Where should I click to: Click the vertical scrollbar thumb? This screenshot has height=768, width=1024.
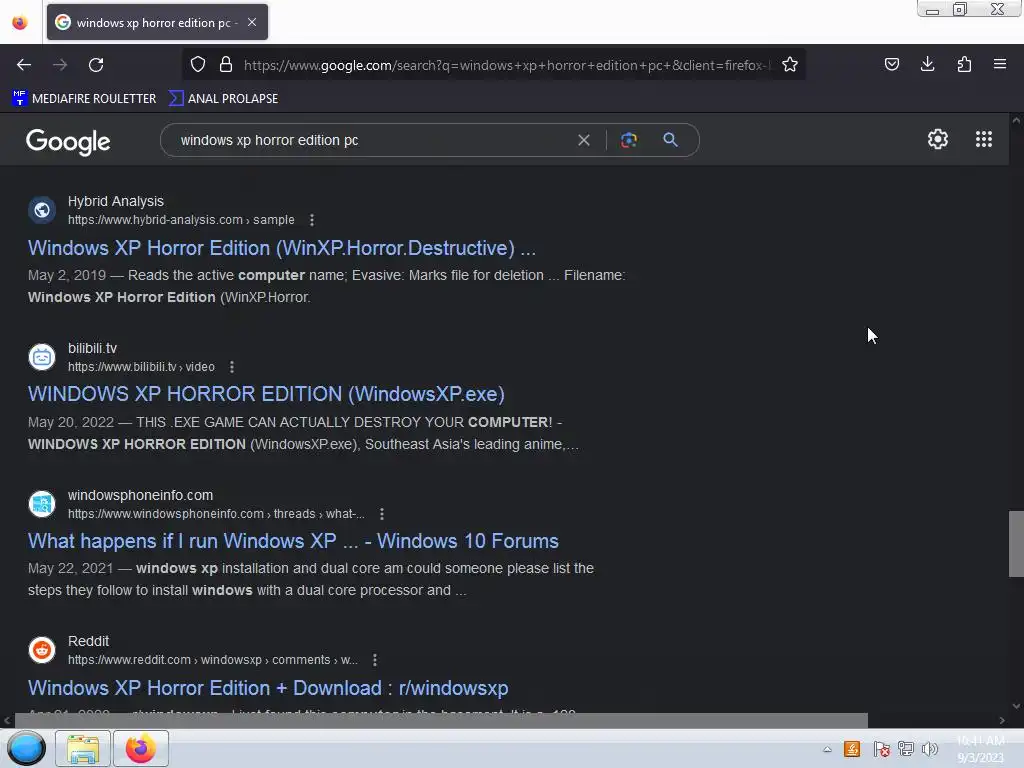coord(1016,544)
